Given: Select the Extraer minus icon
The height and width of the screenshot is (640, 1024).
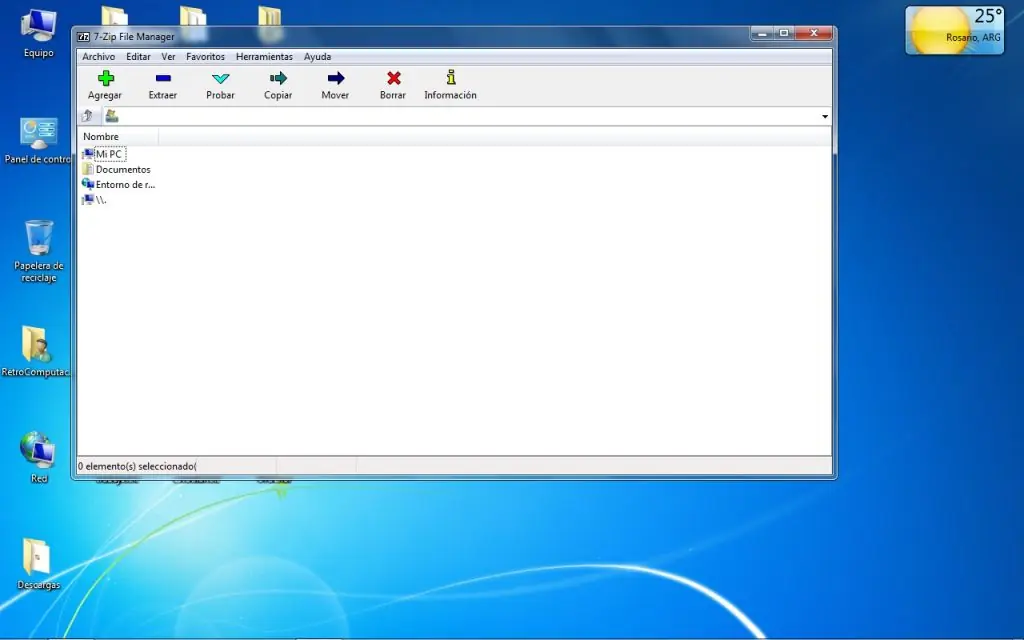Looking at the screenshot, I should (163, 78).
